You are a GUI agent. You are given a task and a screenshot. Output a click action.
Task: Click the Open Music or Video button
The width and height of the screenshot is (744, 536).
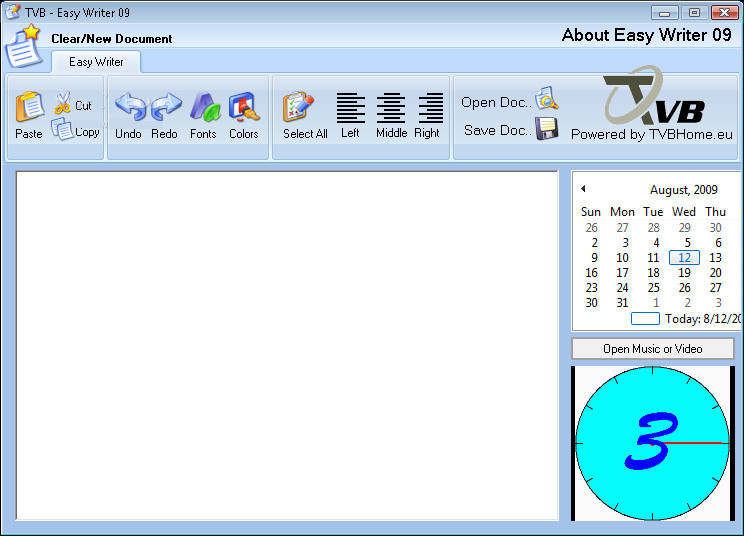click(653, 349)
